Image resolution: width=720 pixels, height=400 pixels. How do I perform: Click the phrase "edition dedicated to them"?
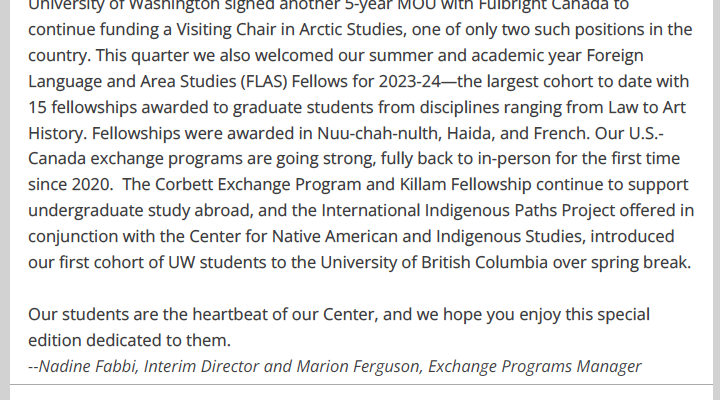tap(128, 340)
